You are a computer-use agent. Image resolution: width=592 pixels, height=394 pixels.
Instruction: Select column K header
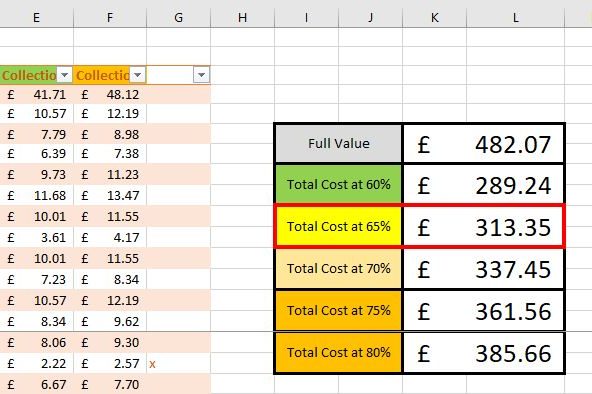coord(435,17)
